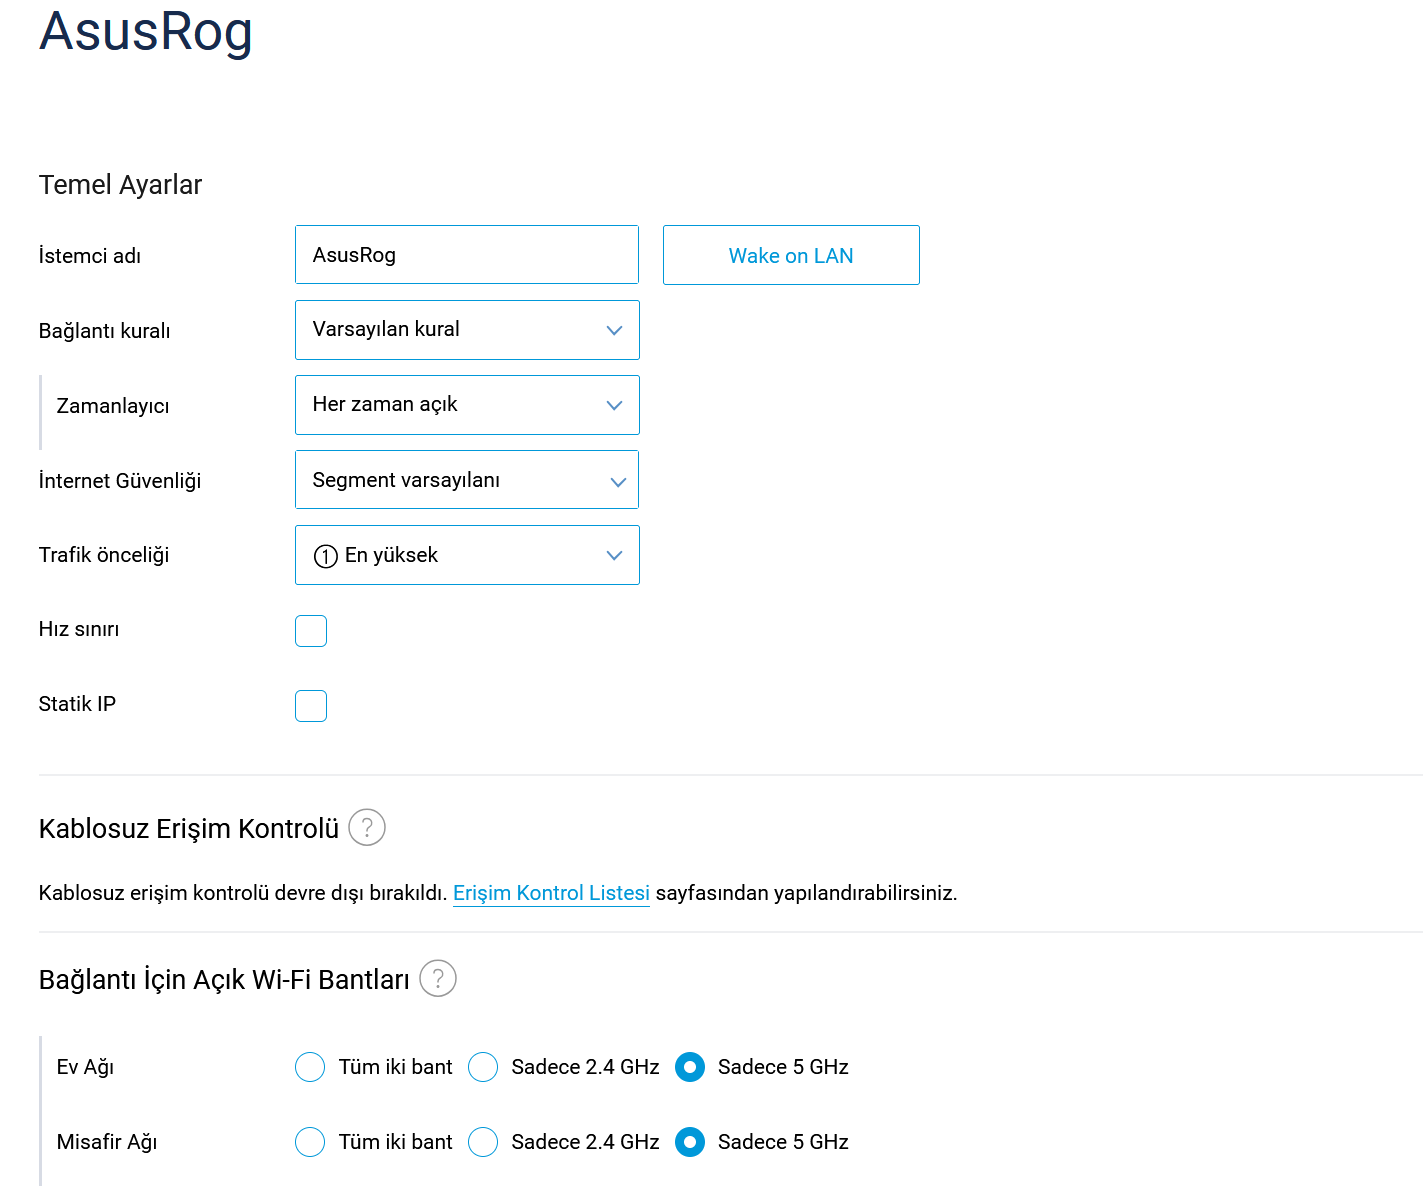Tick the Statik IP checkbox
This screenshot has height=1204, width=1423.
pos(311,706)
